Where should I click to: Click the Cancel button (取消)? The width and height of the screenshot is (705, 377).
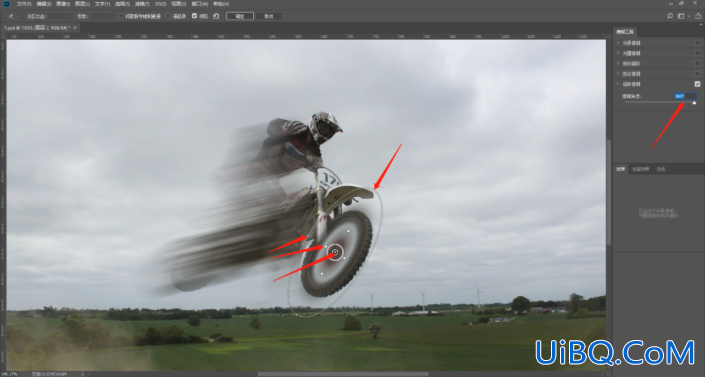click(269, 16)
